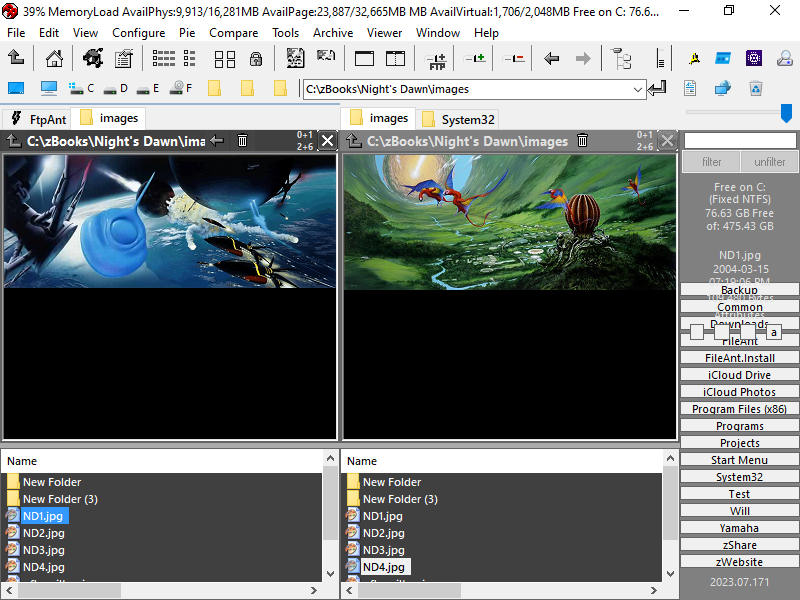Viewport: 800px width, 600px height.
Task: Switch to drive E
Action: pos(148,88)
